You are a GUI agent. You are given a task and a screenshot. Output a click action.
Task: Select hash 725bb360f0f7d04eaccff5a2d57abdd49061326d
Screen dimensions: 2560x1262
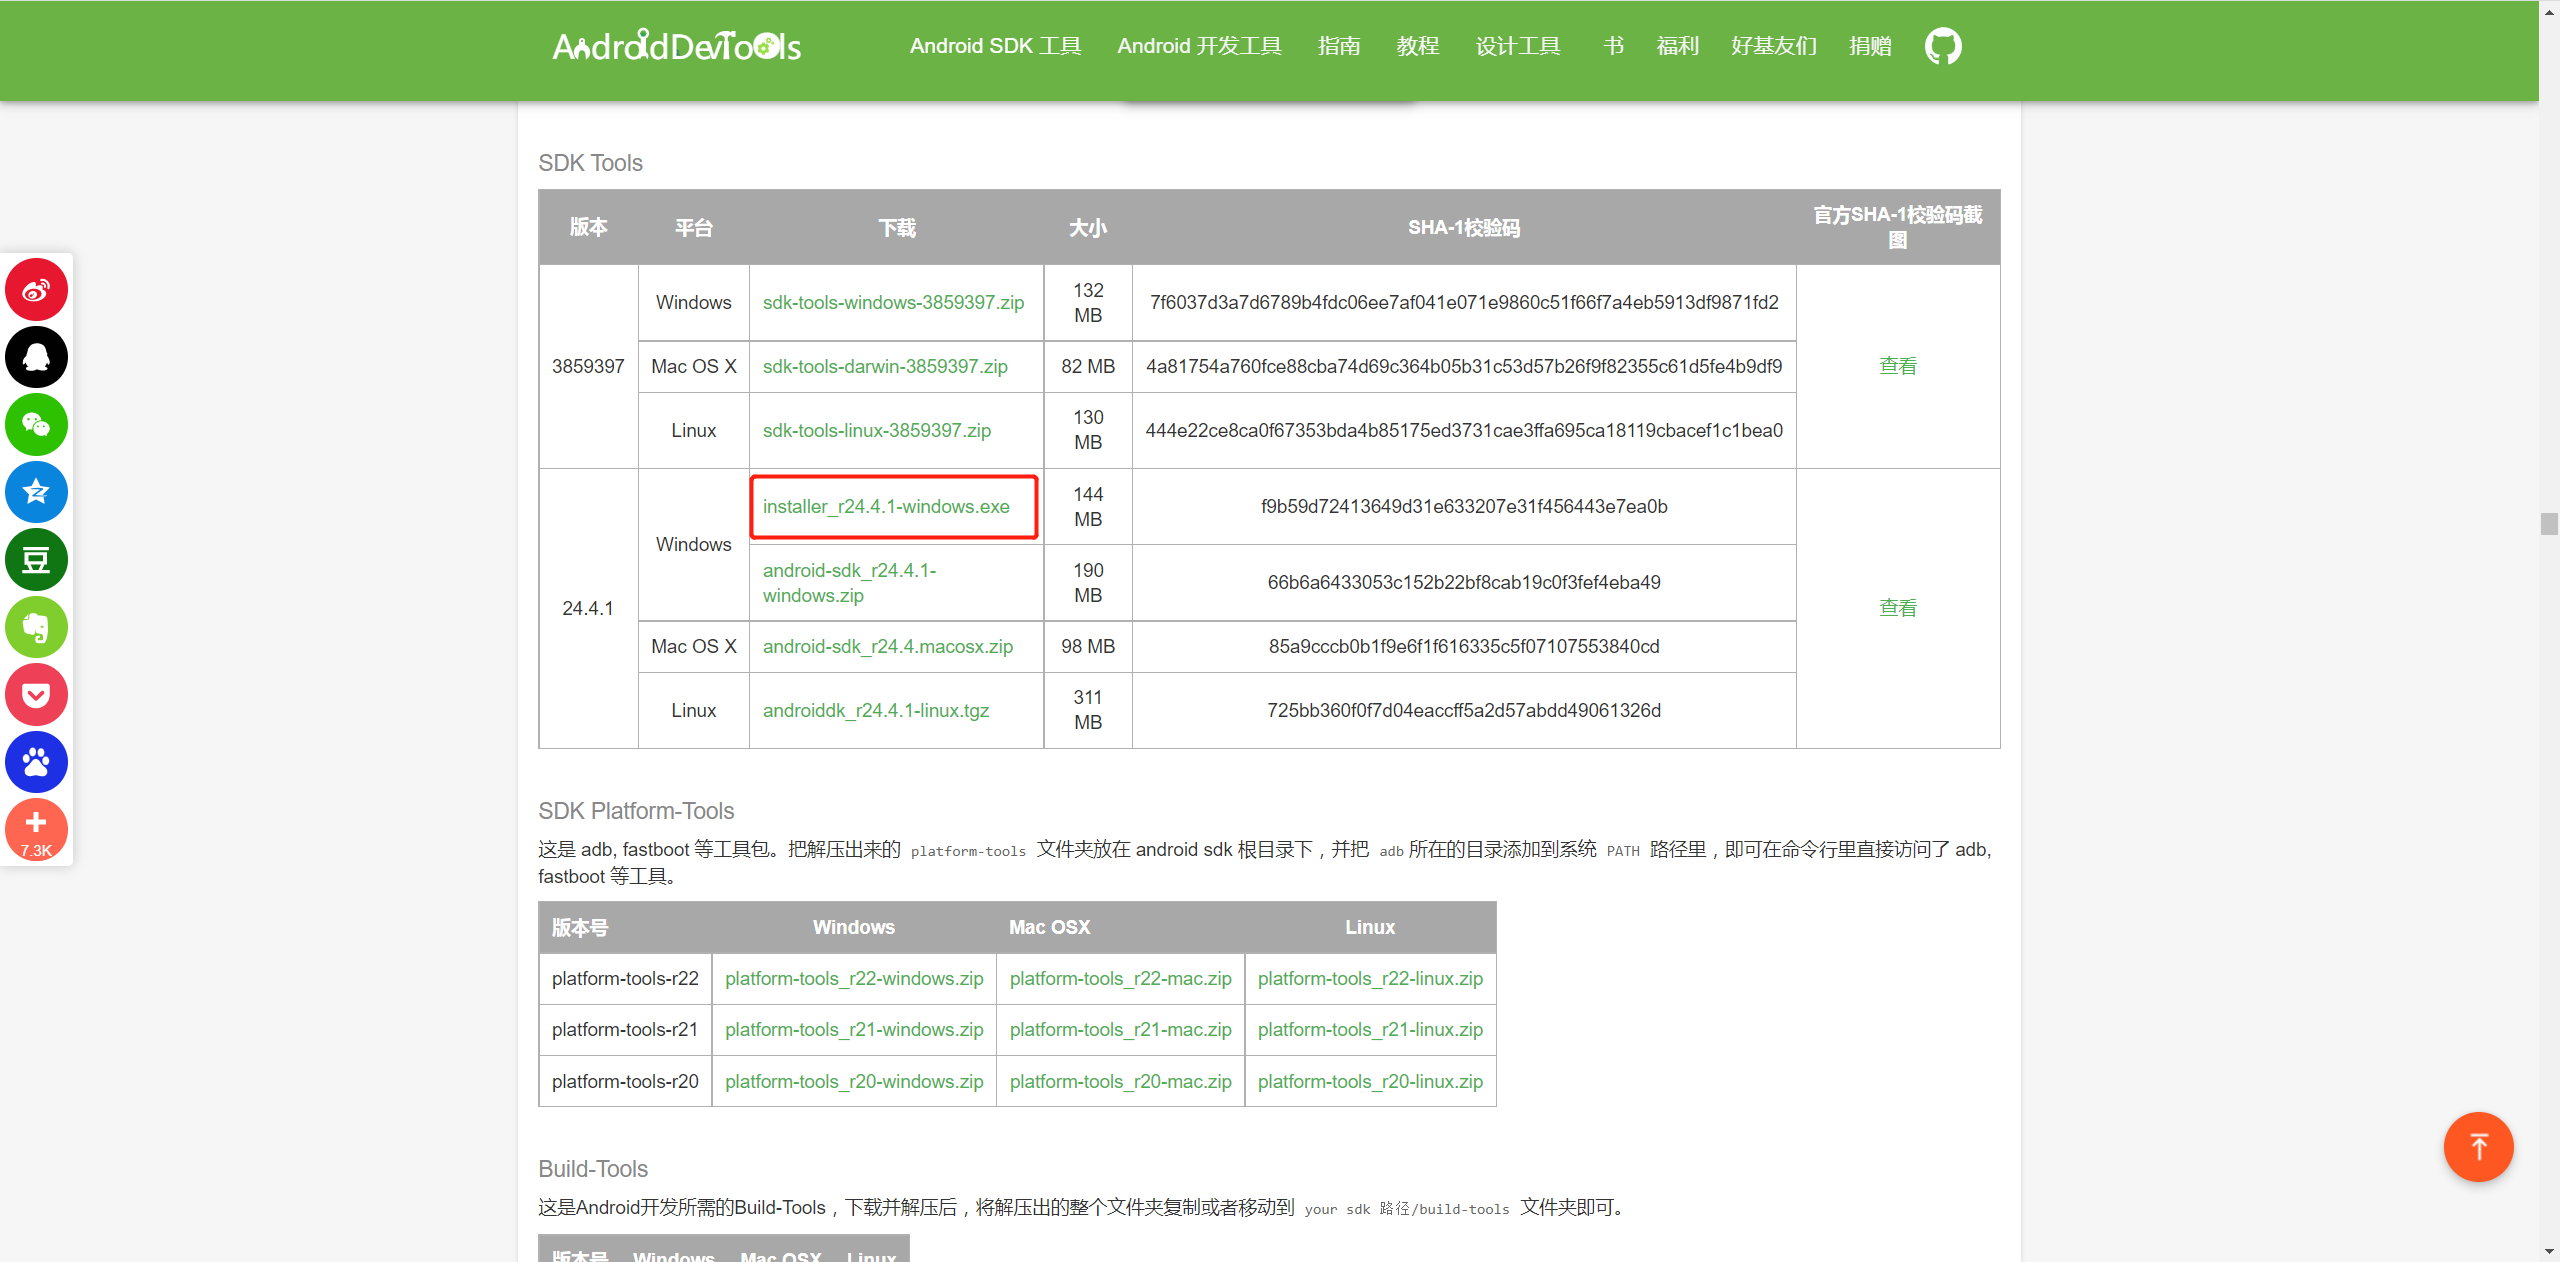click(x=1464, y=711)
